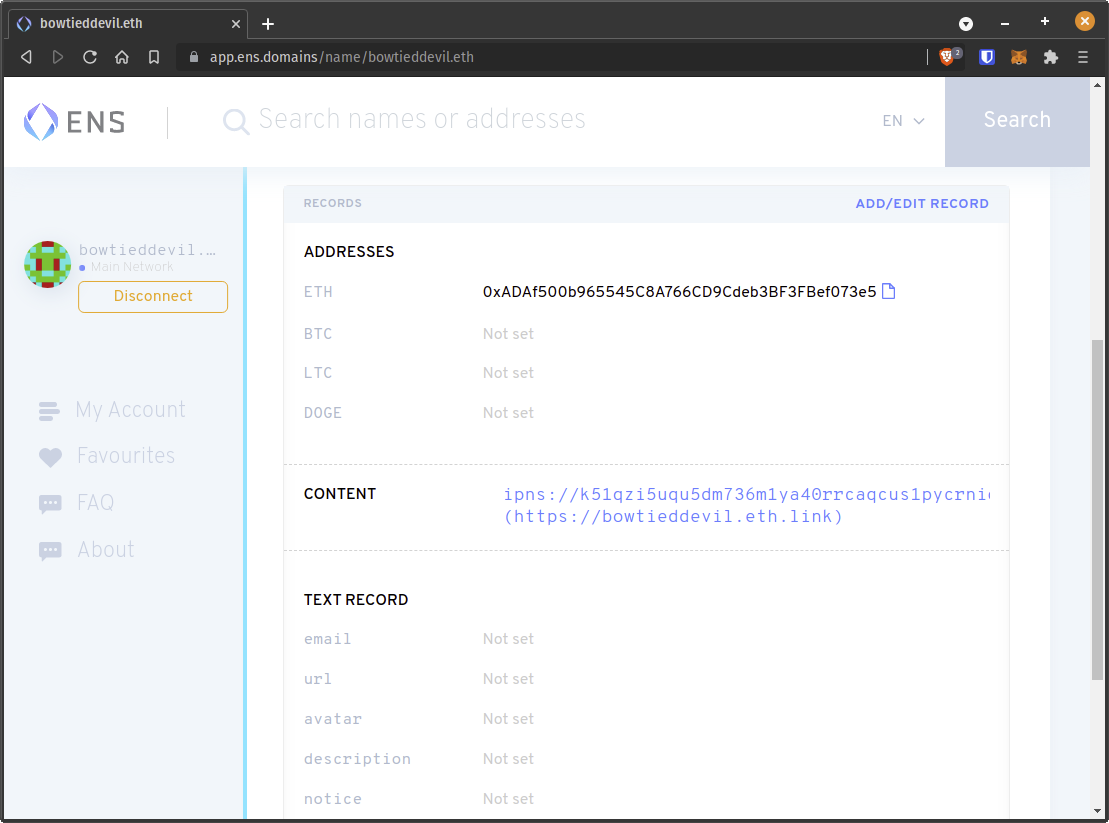This screenshot has height=823, width=1109.
Task: Click the padlock site security icon
Action: click(194, 57)
